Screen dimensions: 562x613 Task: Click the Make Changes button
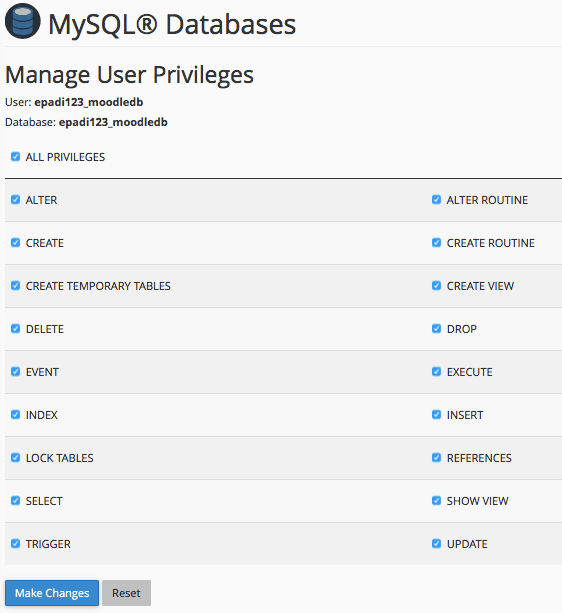tap(52, 593)
